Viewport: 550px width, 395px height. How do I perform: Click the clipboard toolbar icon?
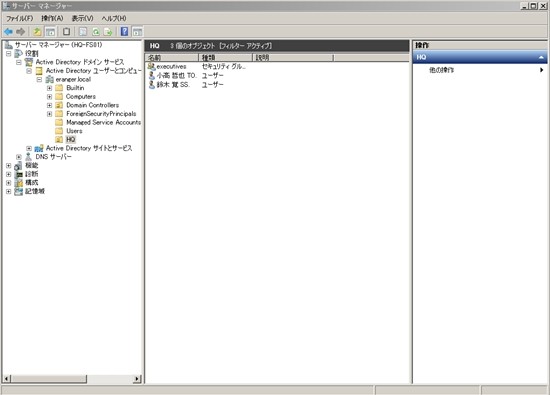pos(66,32)
